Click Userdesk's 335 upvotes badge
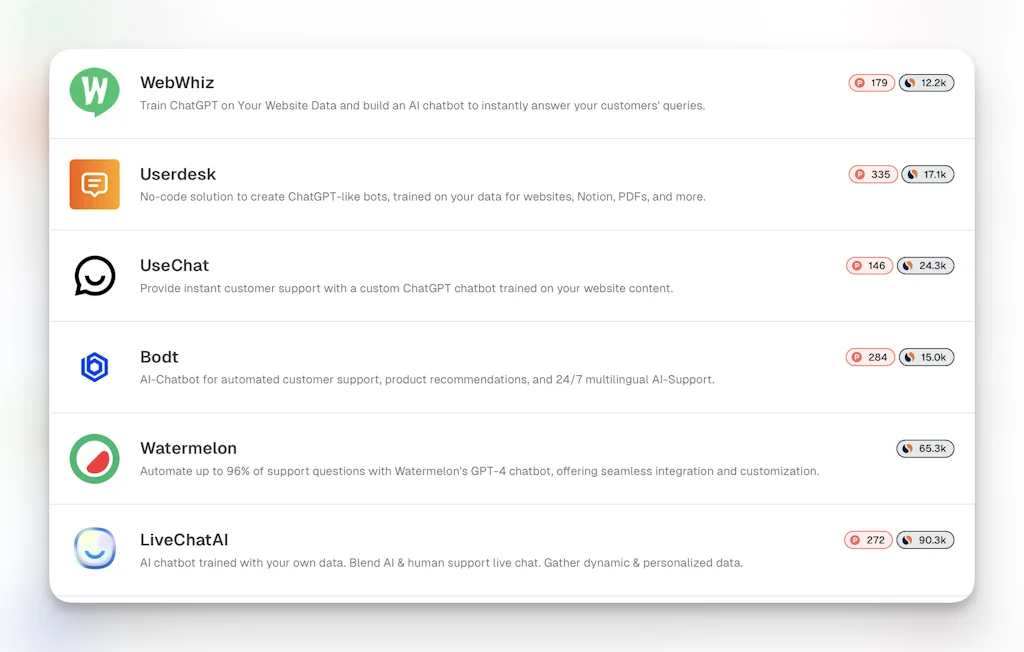Screen dimensions: 1024x652 tap(872, 174)
